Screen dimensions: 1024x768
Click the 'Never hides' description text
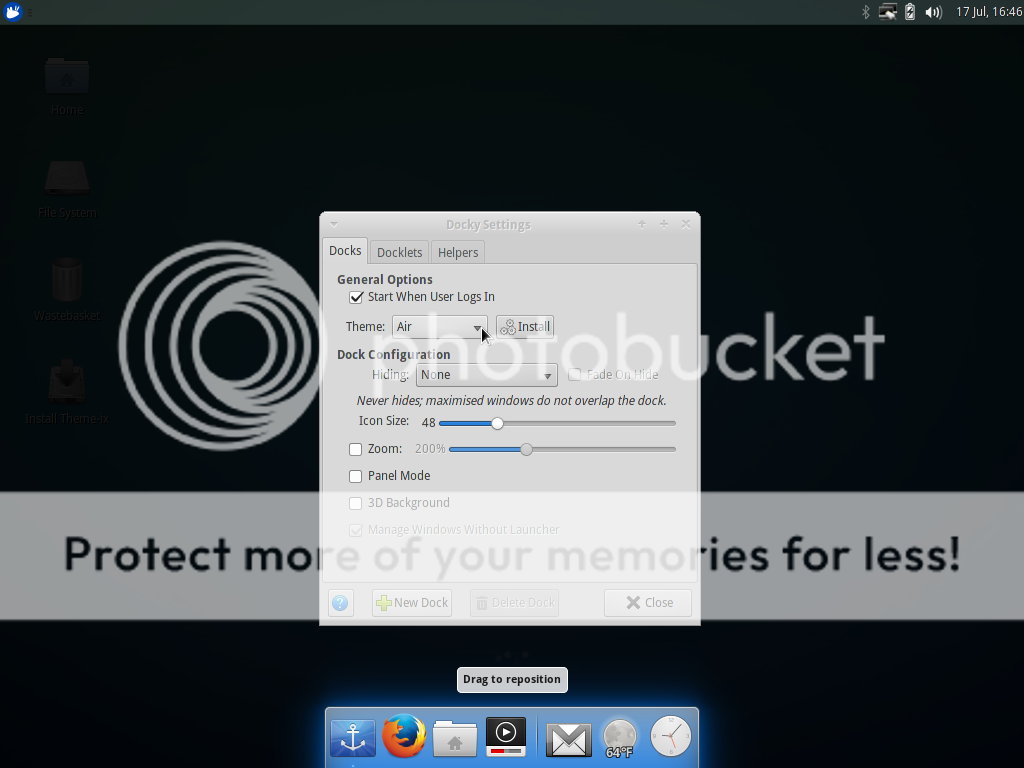pos(511,401)
